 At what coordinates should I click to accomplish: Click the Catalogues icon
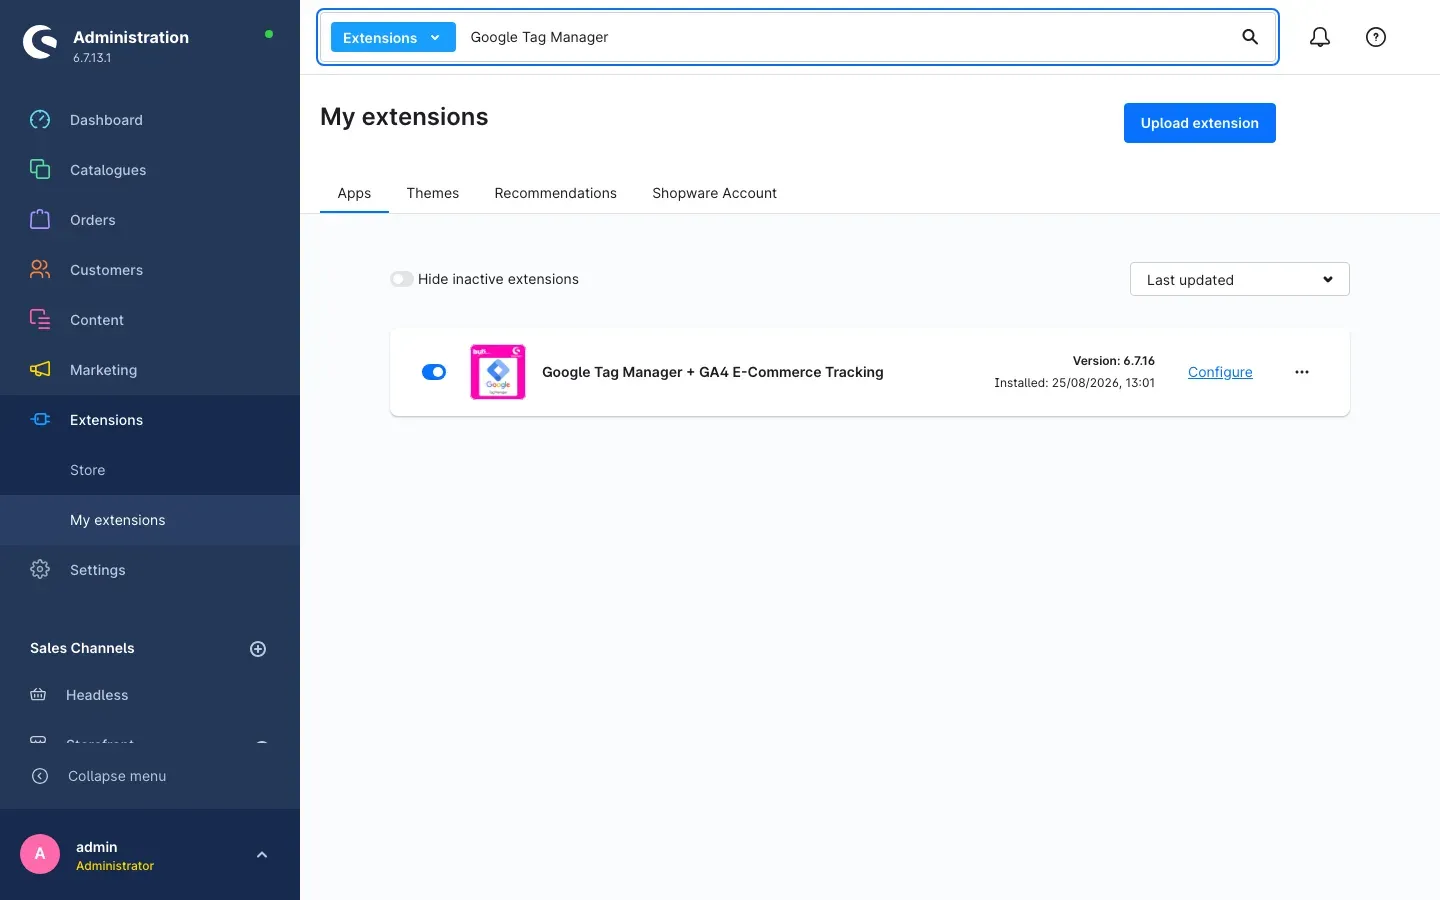tap(40, 170)
